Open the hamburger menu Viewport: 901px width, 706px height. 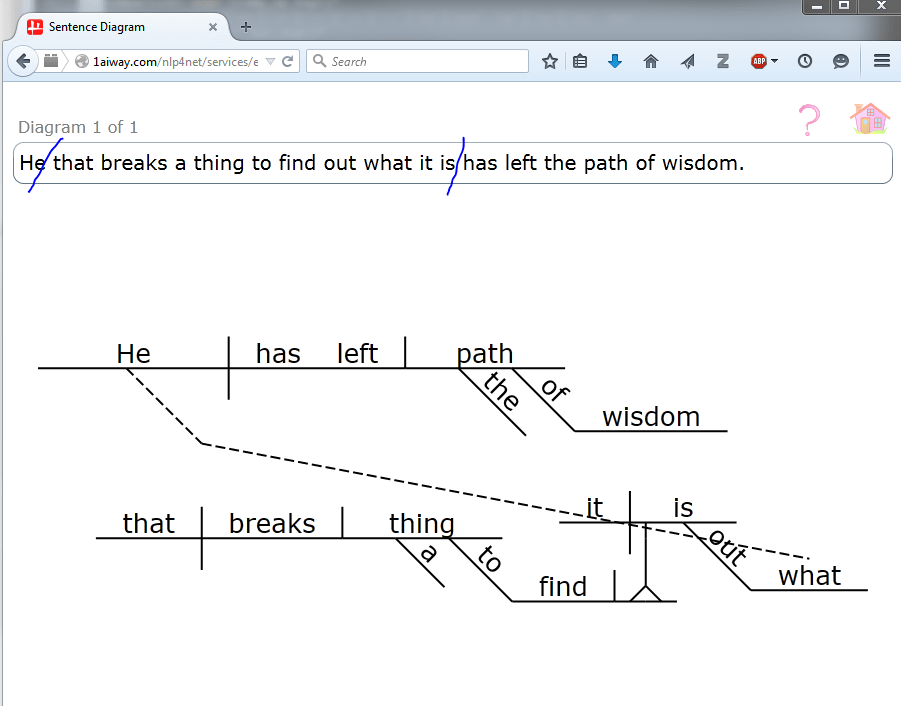pyautogui.click(x=881, y=61)
